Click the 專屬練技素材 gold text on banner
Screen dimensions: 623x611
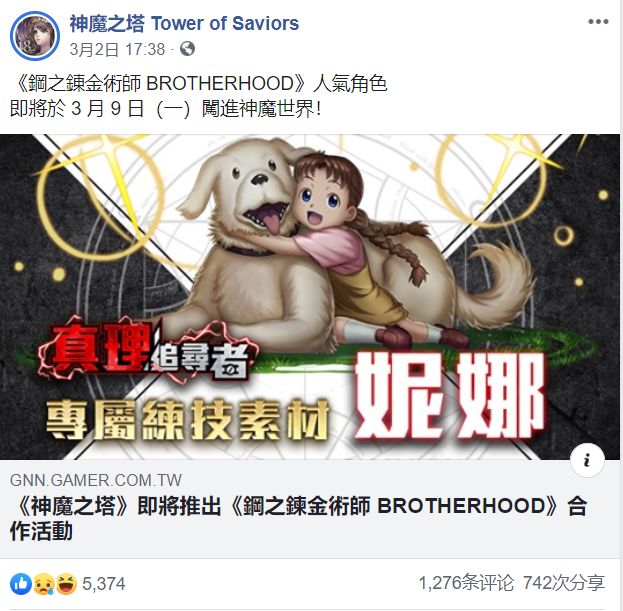188,420
